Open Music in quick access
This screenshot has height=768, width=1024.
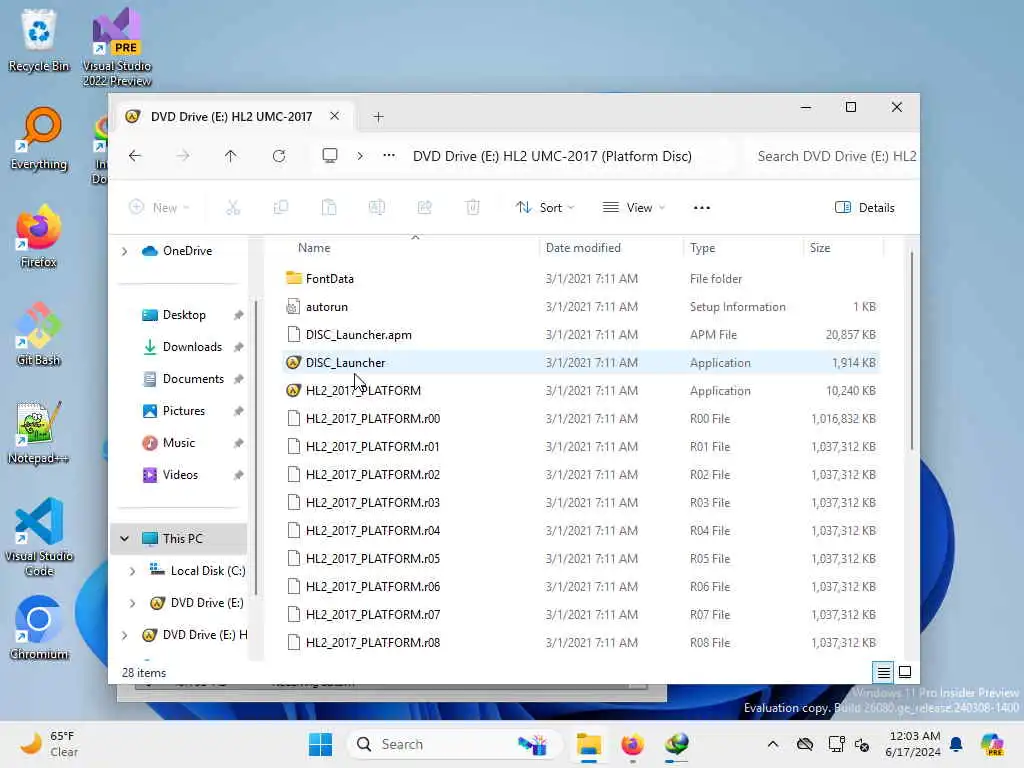pos(169,443)
